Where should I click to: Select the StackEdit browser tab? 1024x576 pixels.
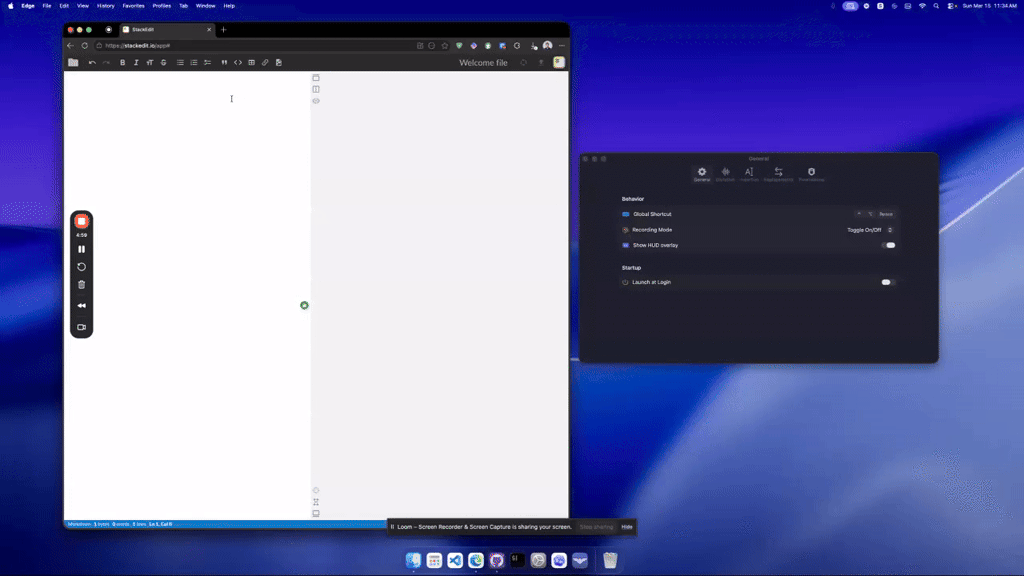click(167, 29)
